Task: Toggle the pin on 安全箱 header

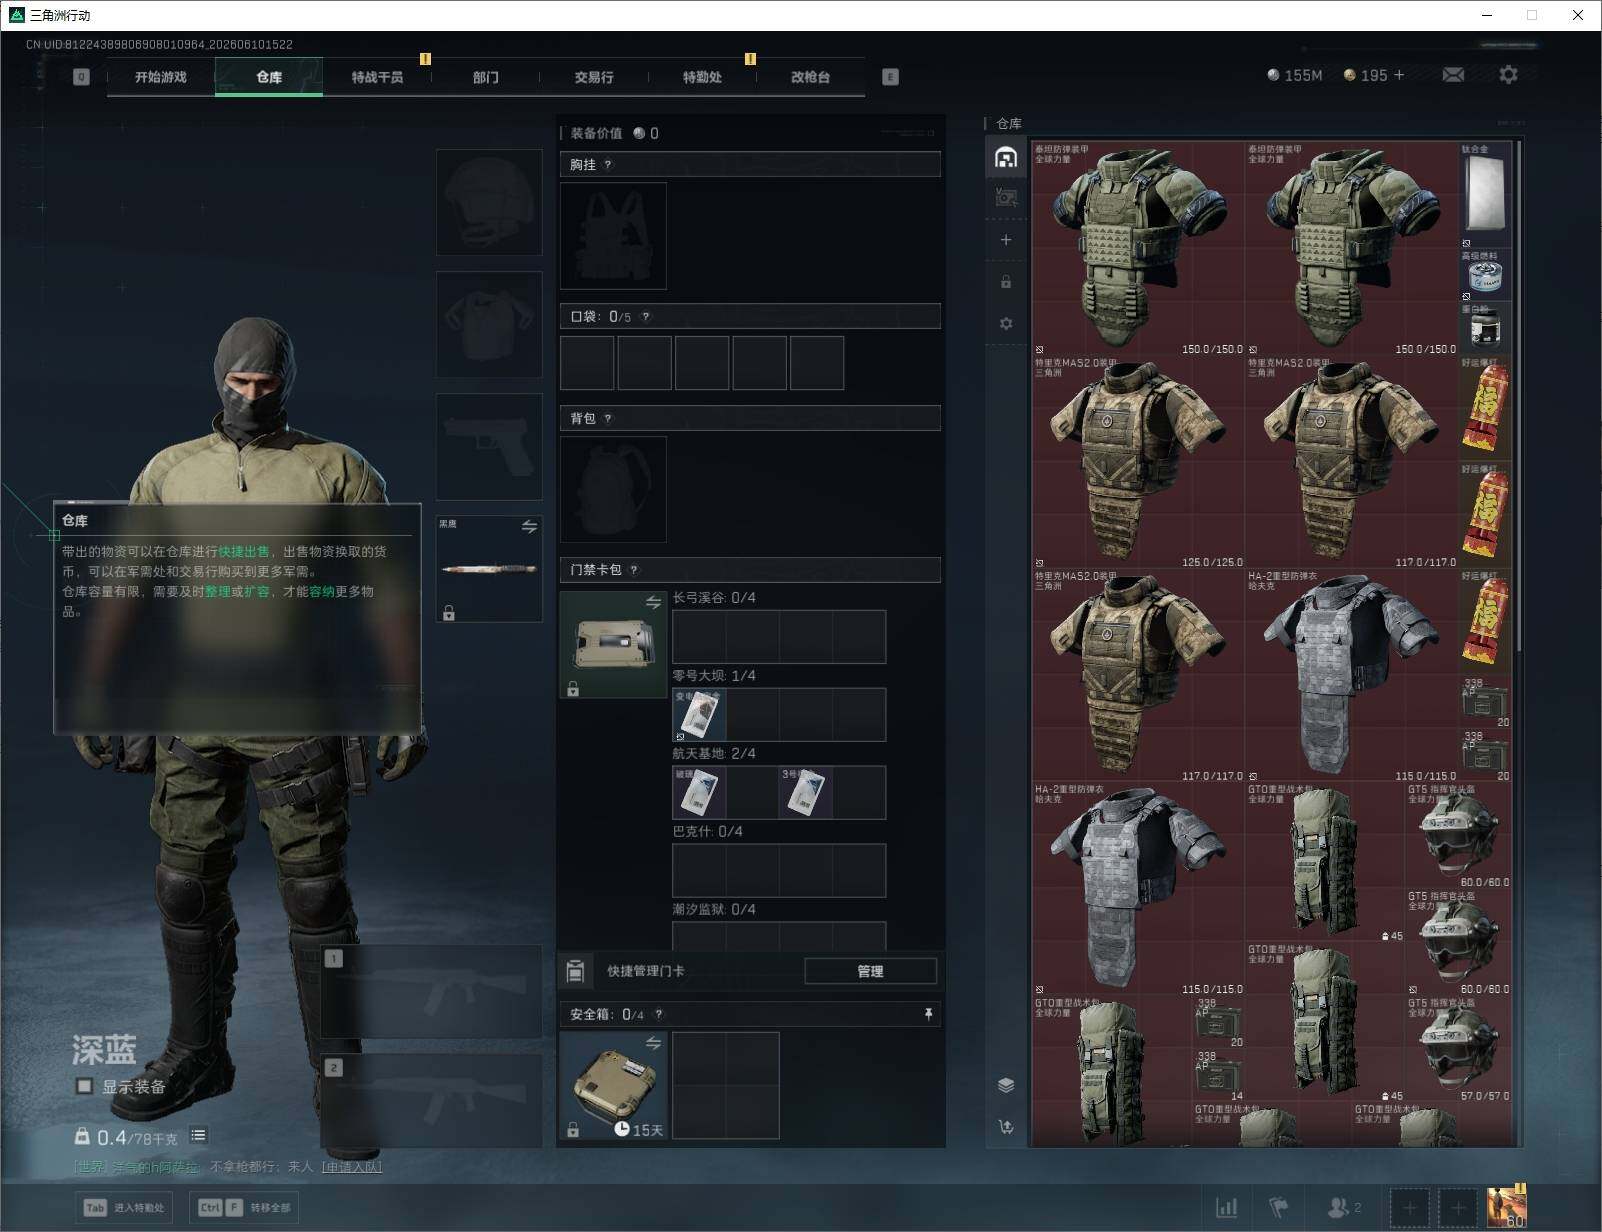Action: pyautogui.click(x=928, y=1015)
